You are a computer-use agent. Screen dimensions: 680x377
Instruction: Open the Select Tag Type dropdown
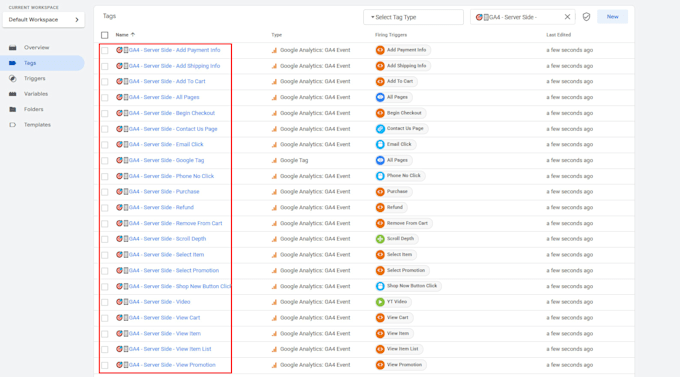click(x=413, y=17)
